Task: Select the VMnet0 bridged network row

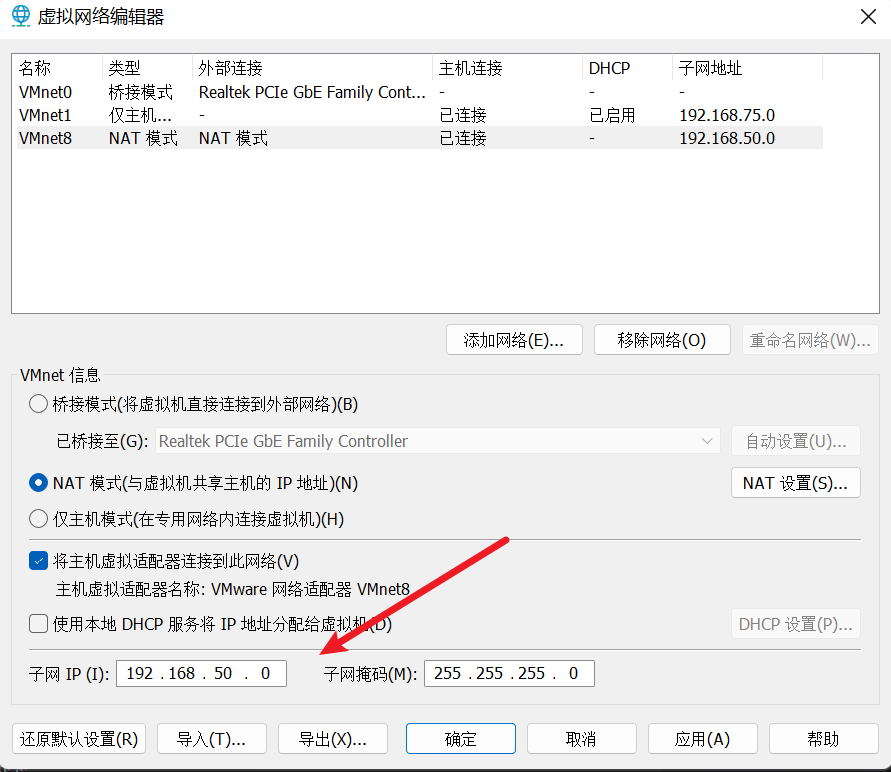Action: pyautogui.click(x=46, y=92)
